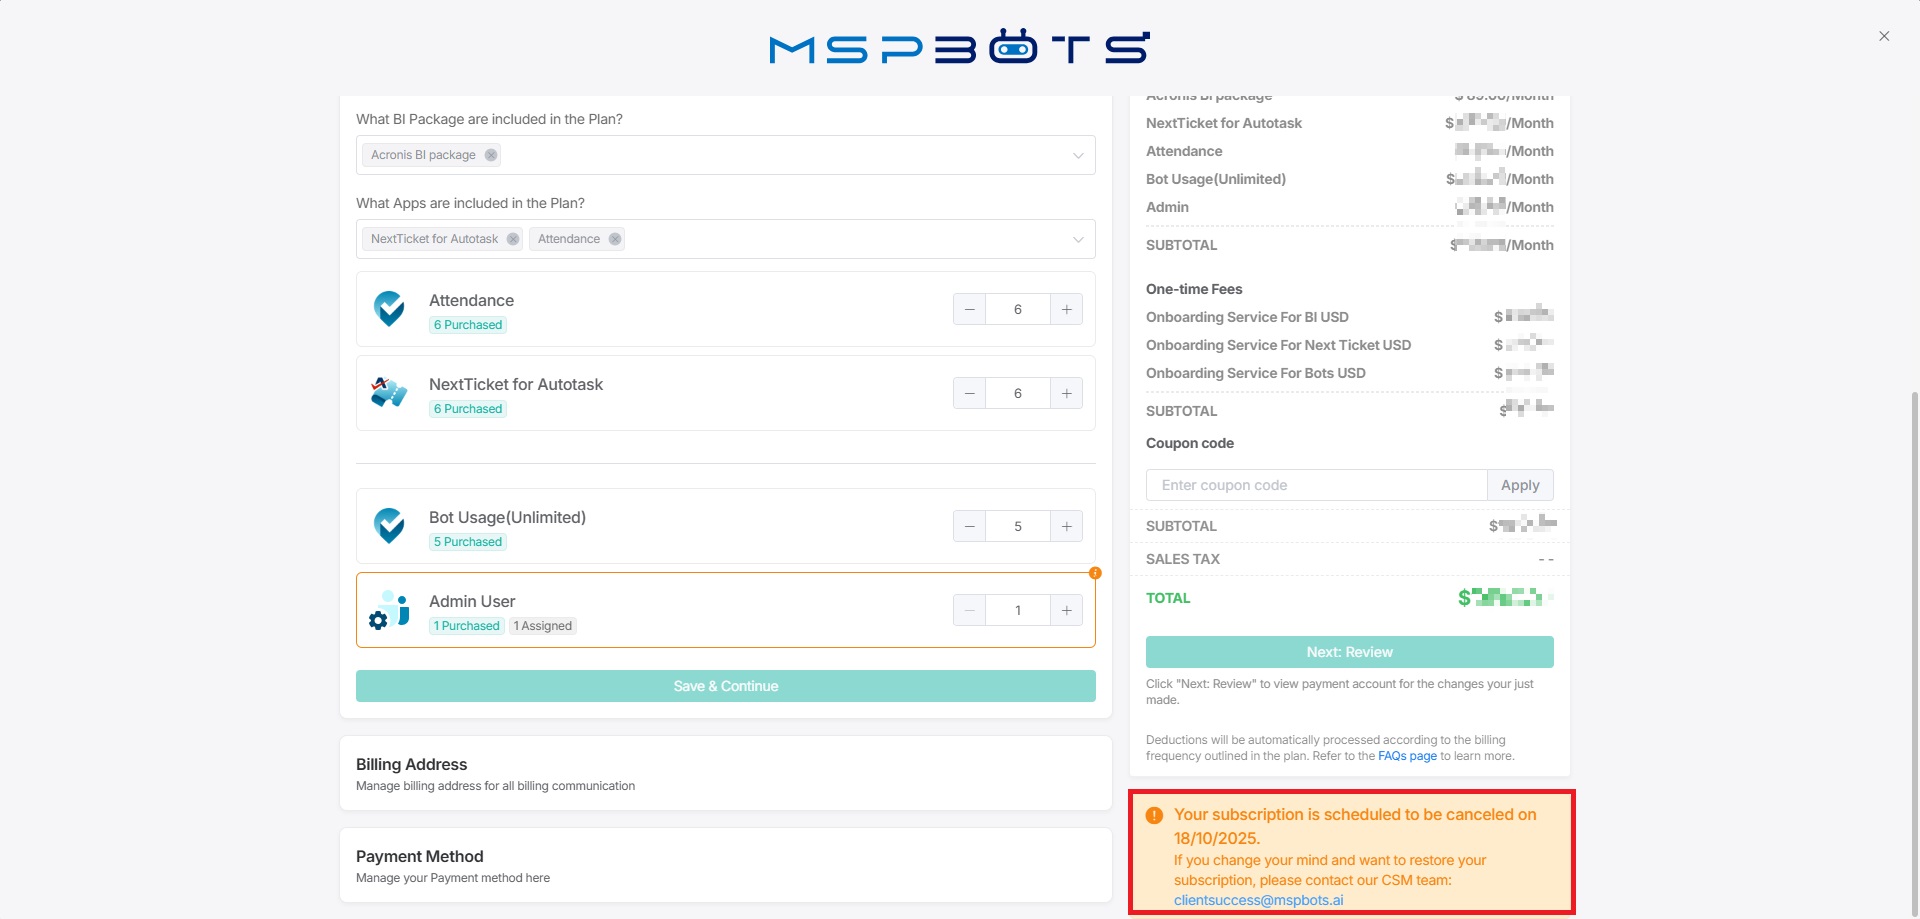The image size is (1920, 919).
Task: Open the FAQs page link
Action: point(1407,756)
